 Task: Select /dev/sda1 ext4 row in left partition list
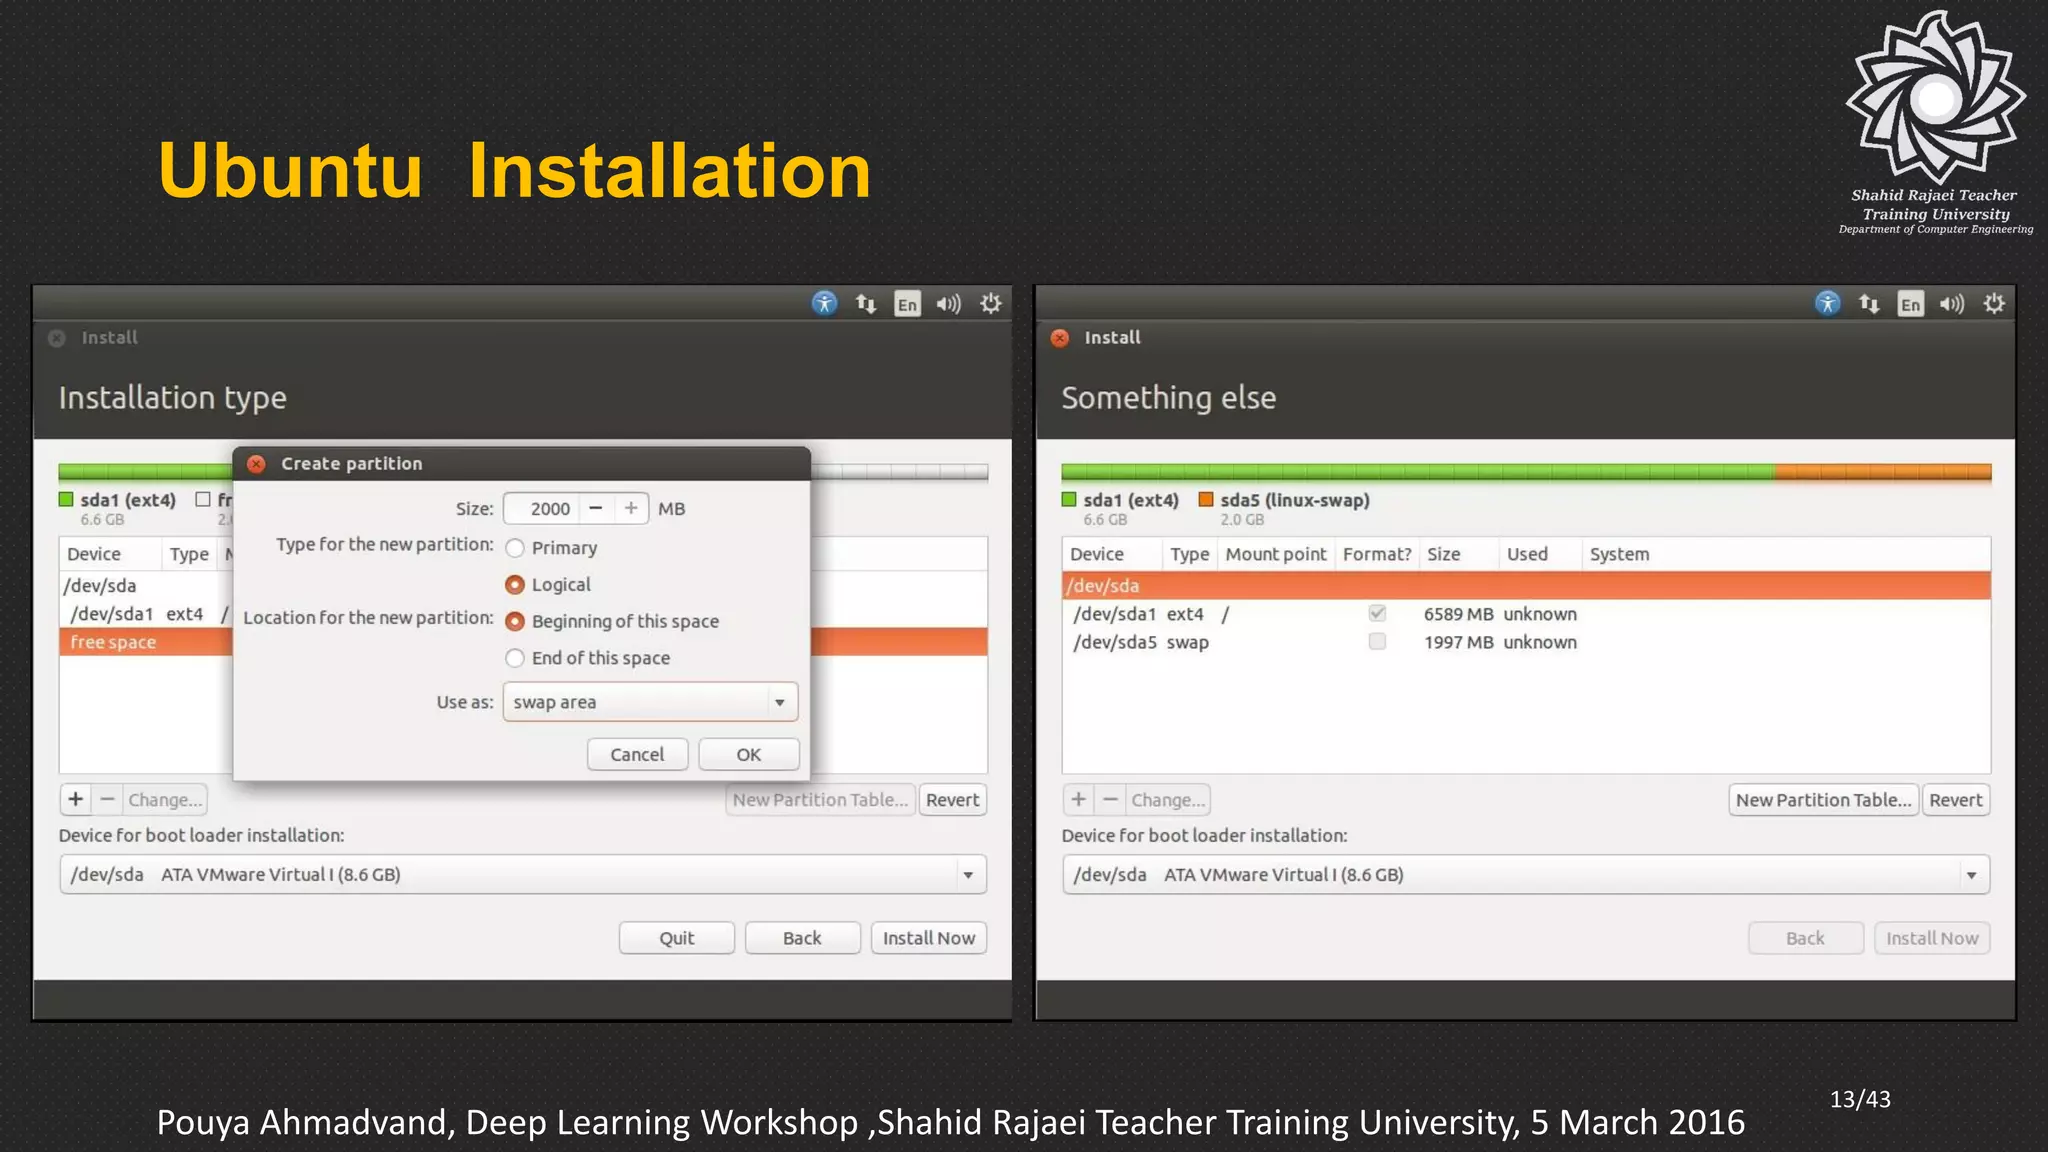[x=146, y=614]
